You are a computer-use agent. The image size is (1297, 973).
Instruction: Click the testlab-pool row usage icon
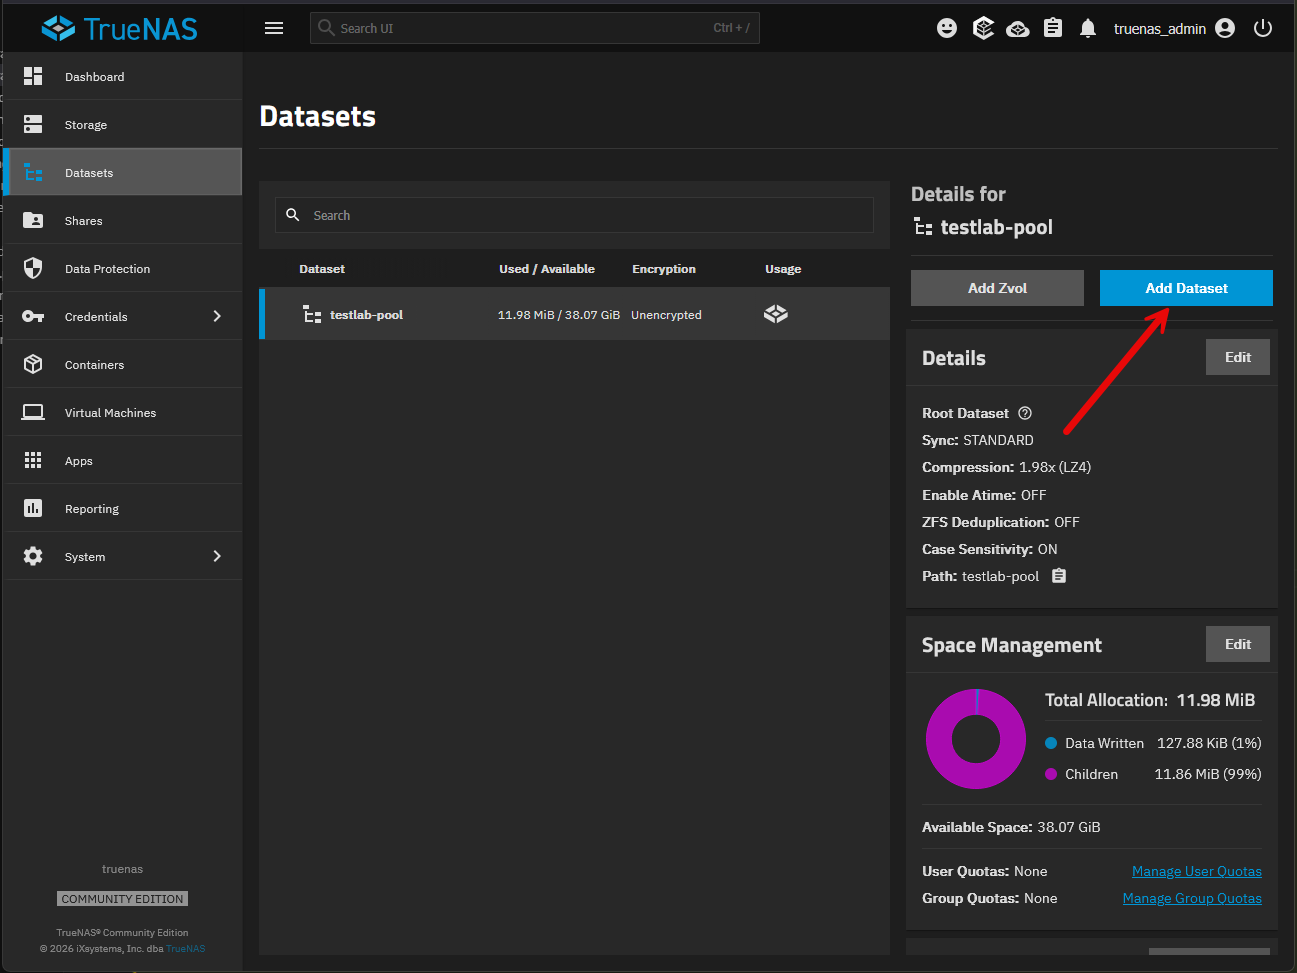pyautogui.click(x=776, y=314)
